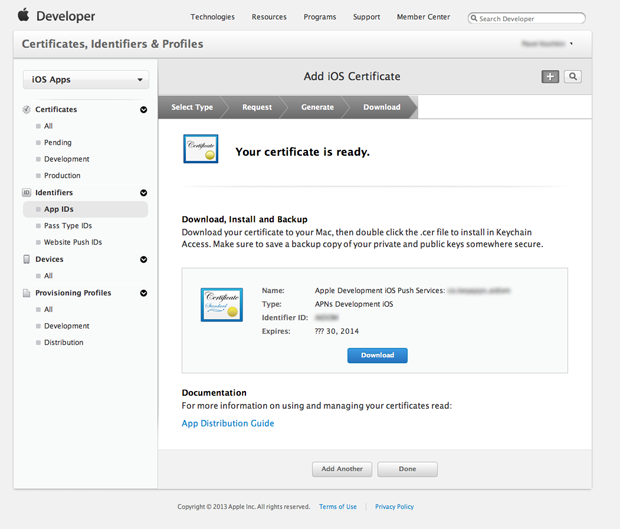The image size is (620, 529).
Task: Collapse the Devices section arrow
Action: [x=144, y=259]
